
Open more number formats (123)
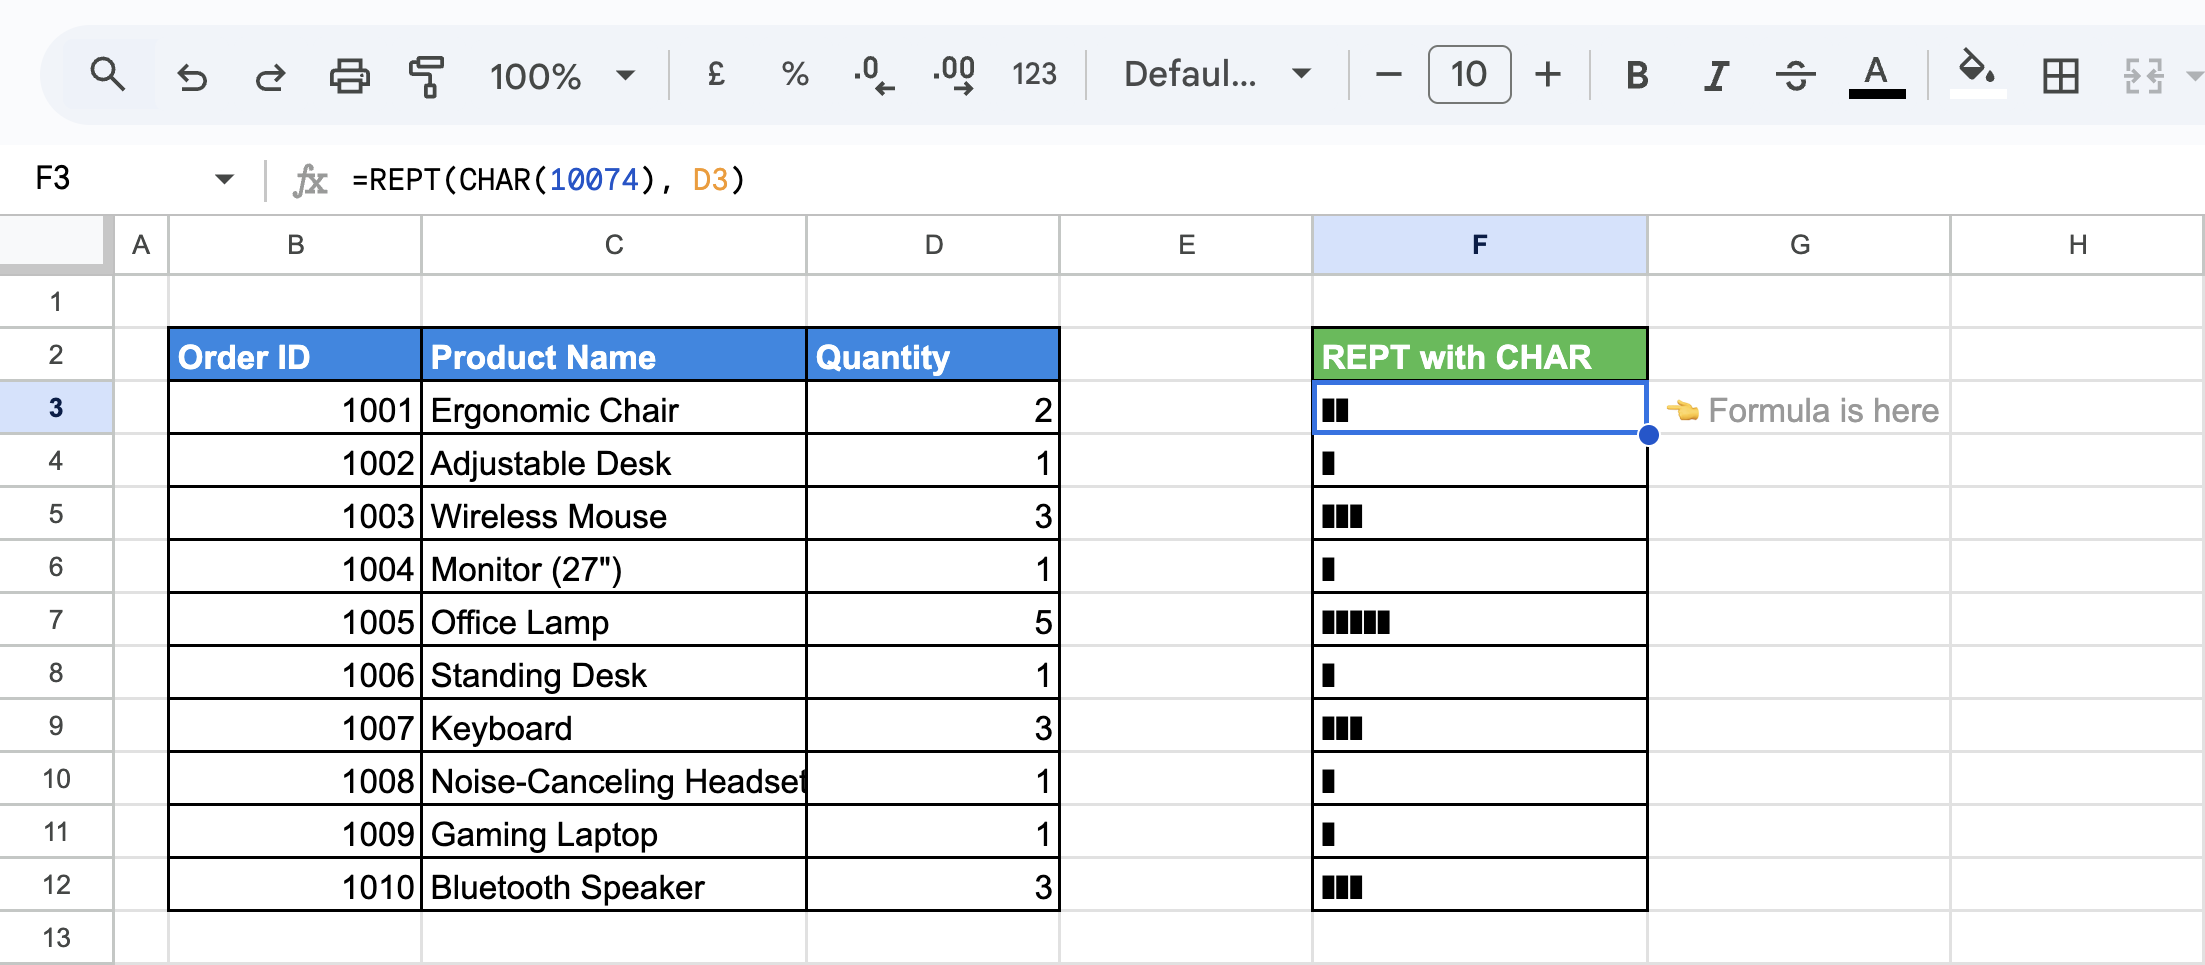[x=1034, y=75]
